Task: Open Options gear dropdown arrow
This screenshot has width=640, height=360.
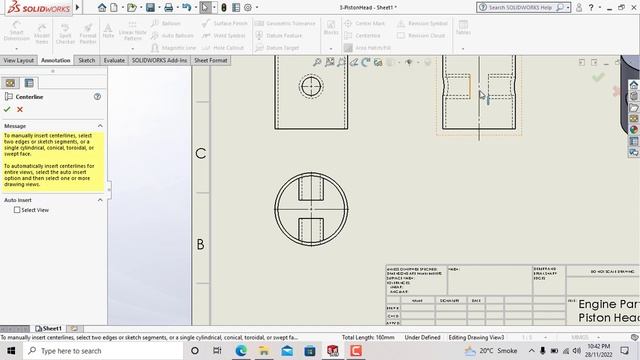Action: pyautogui.click(x=256, y=7)
